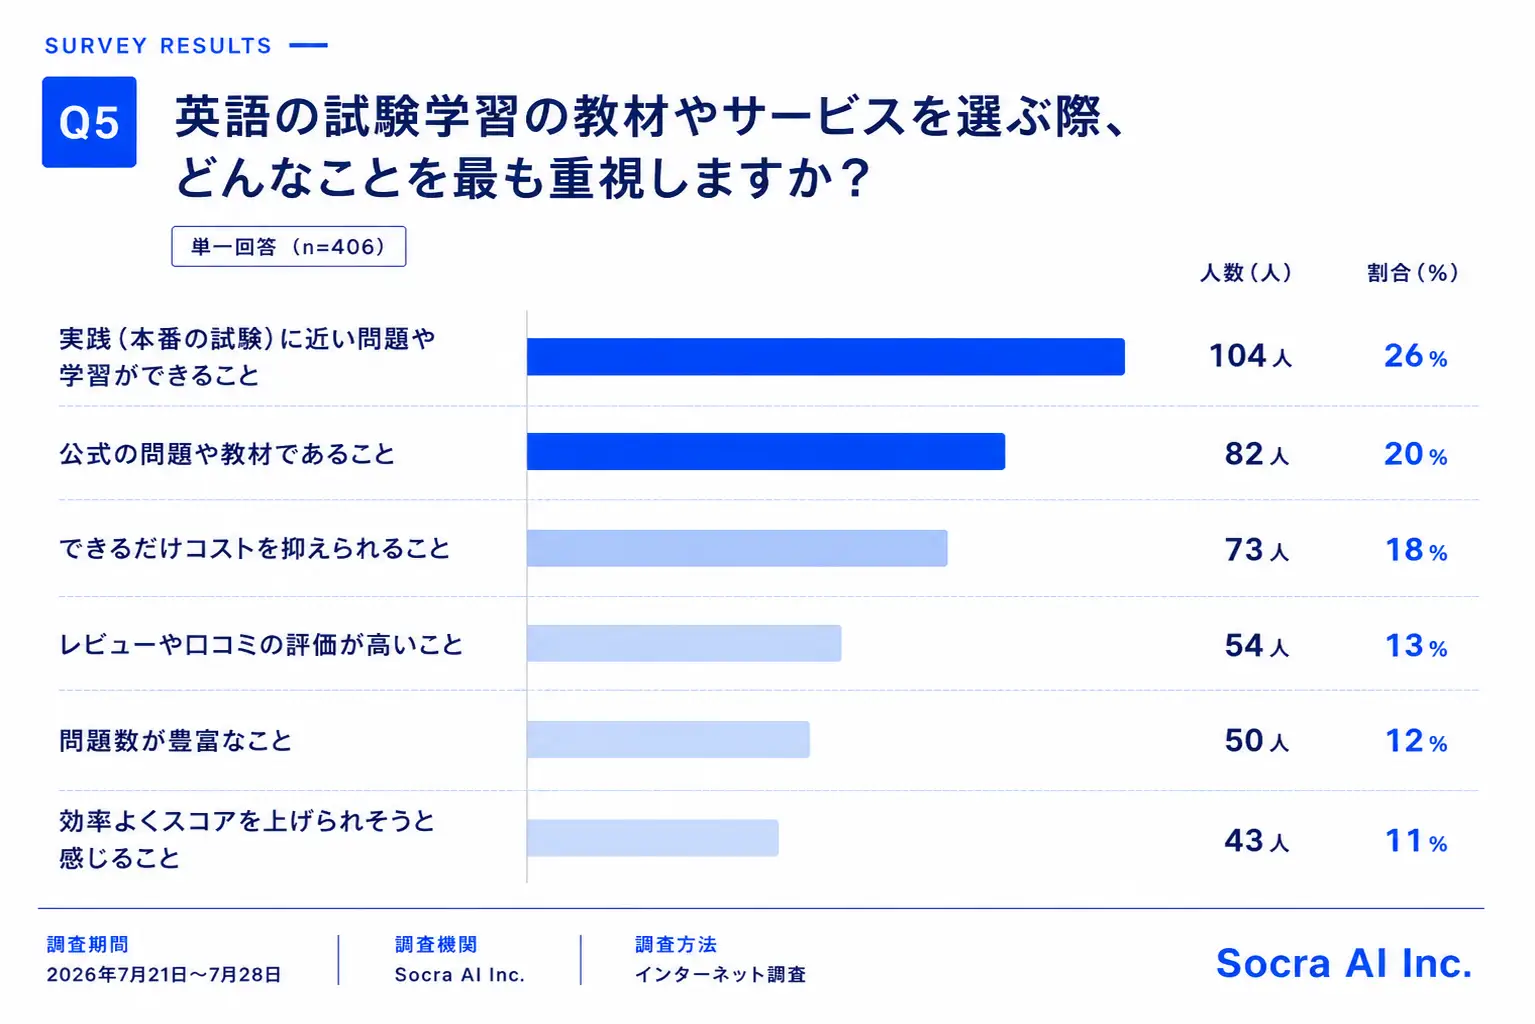The height and width of the screenshot is (1024, 1535).
Task: Click the shortest bar for 効率よくスコア
Action: tap(653, 838)
